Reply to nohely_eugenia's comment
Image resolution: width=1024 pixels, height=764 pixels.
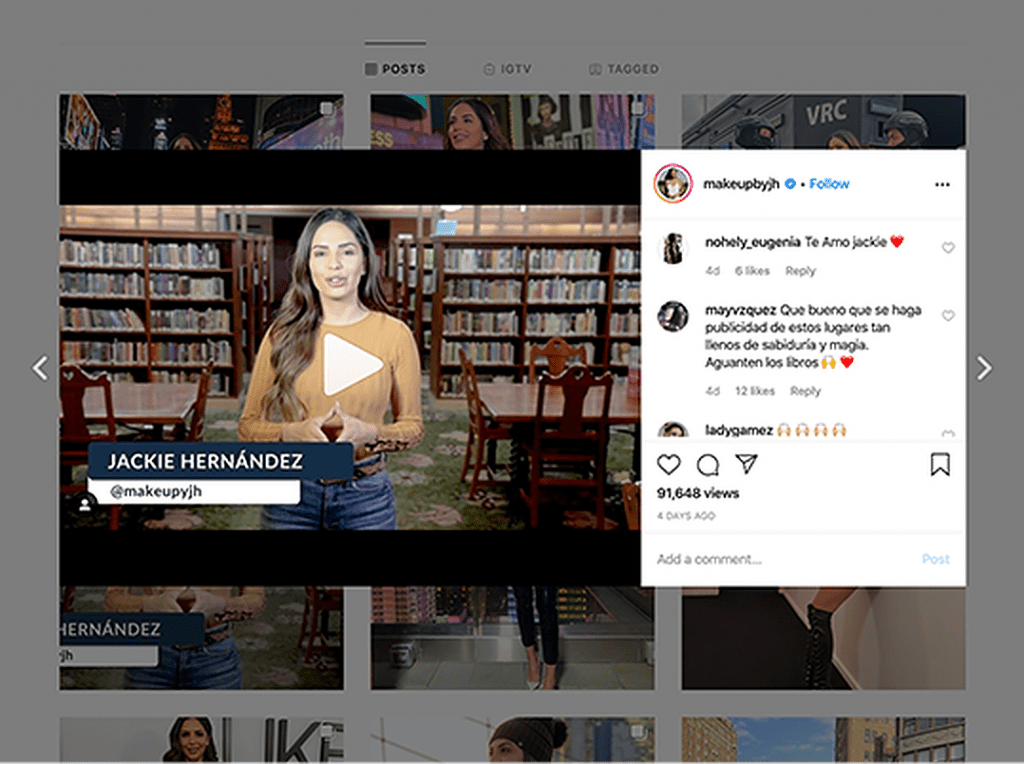click(x=800, y=271)
